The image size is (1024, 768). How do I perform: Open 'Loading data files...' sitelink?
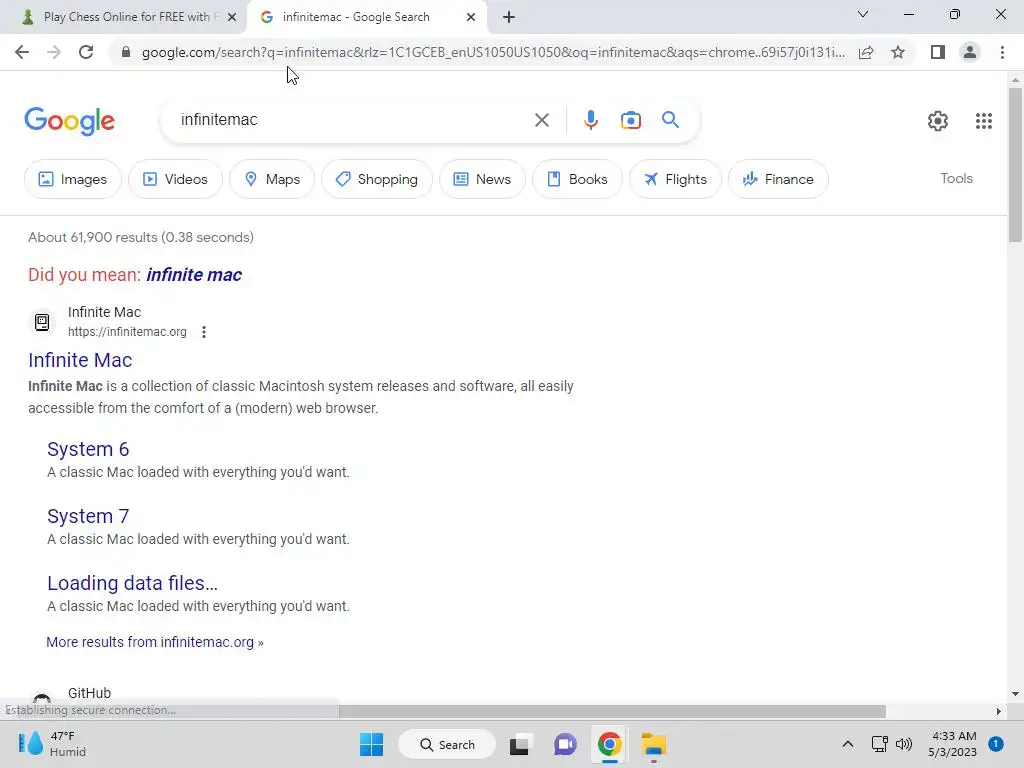tap(133, 583)
